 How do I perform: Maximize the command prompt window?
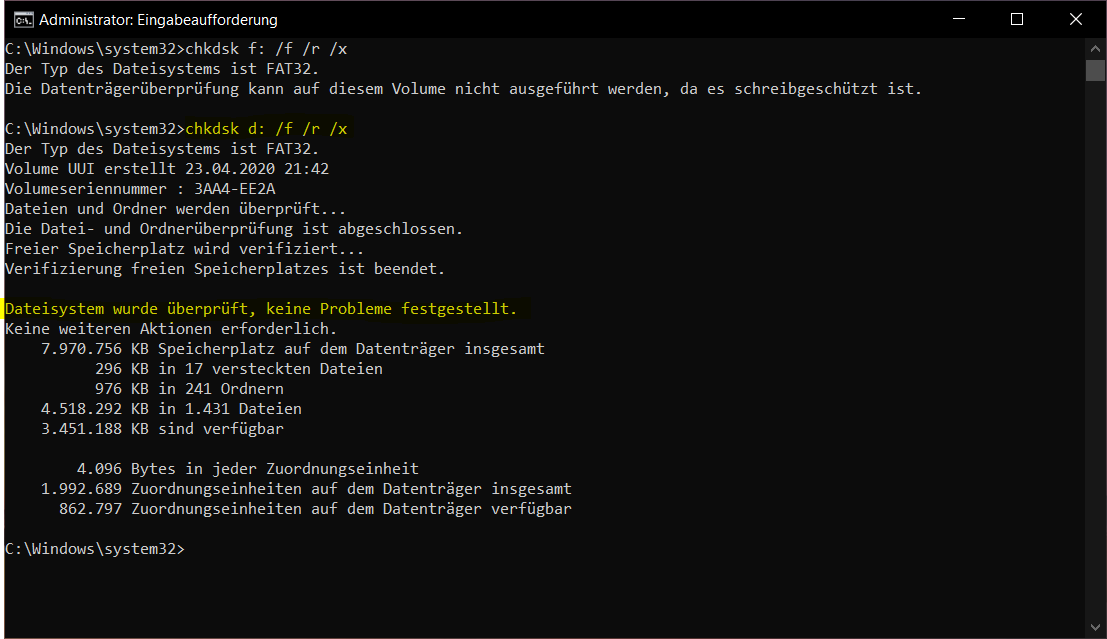coord(1017,19)
